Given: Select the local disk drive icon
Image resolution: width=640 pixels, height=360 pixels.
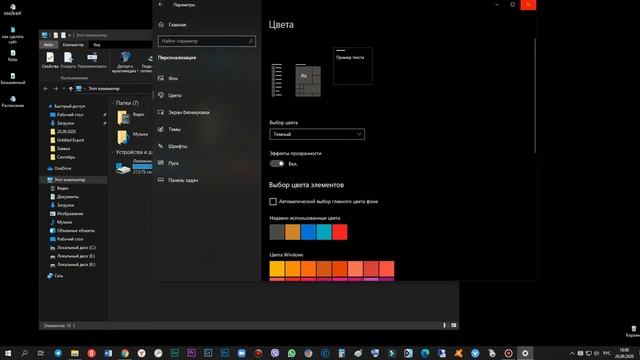Looking at the screenshot, I should [x=123, y=167].
